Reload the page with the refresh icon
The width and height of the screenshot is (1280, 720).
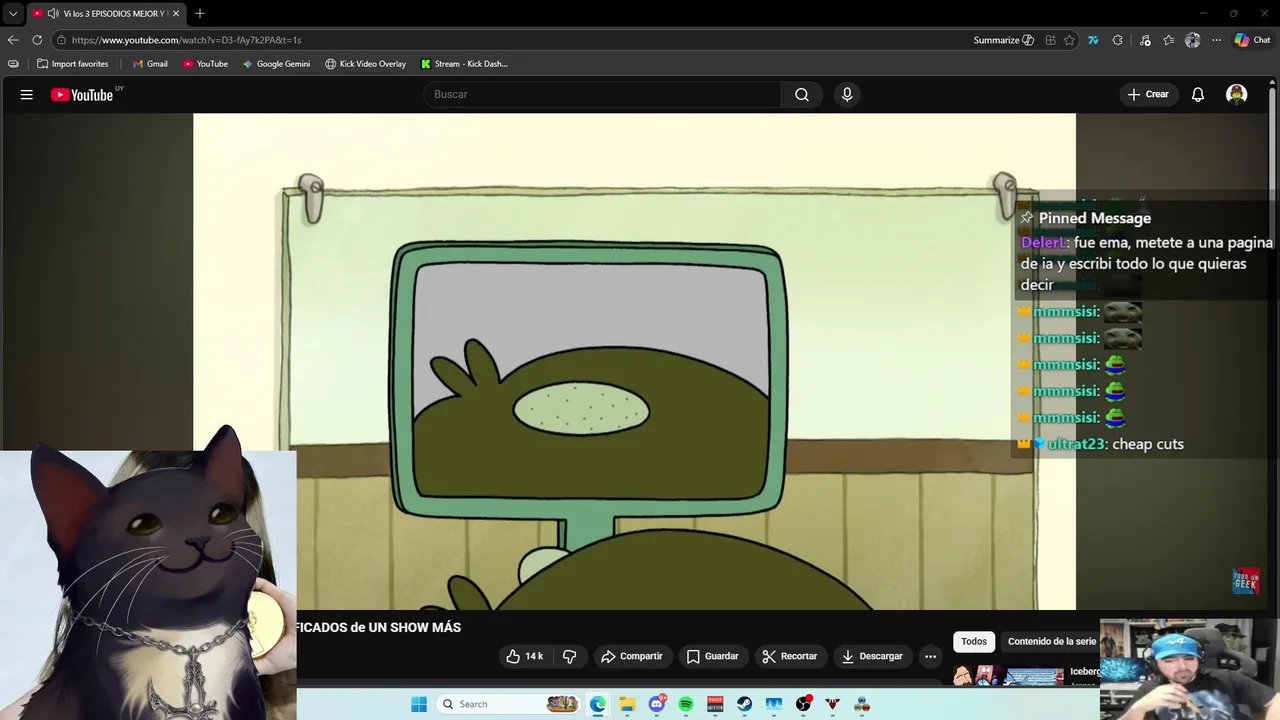point(37,40)
